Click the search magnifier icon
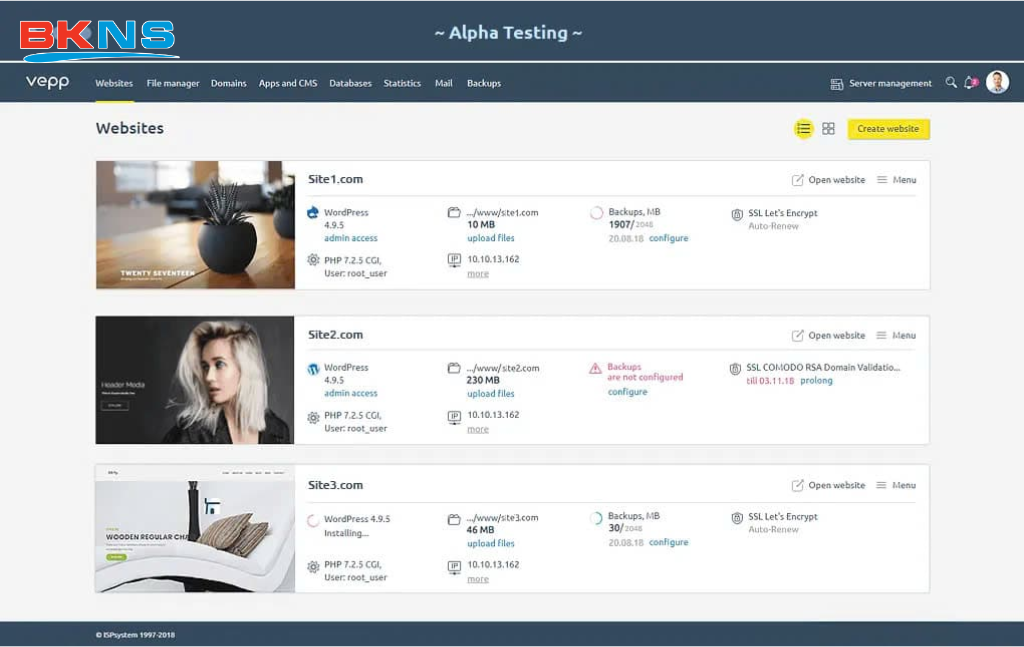Screen dimensions: 1024x647 (951, 83)
